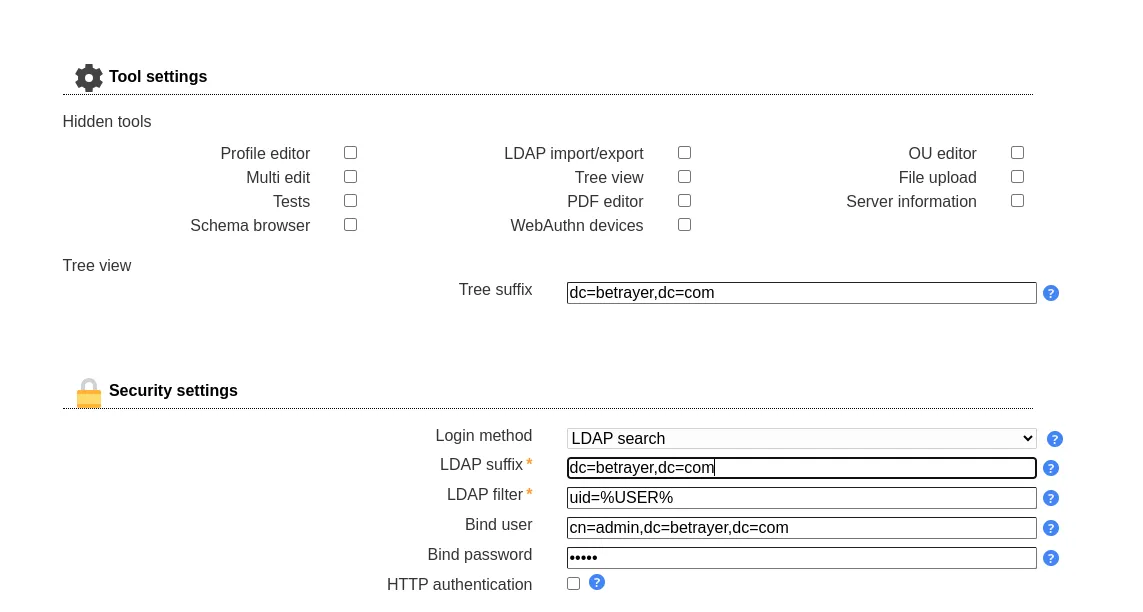Toggle the Profile editor checkbox
The width and height of the screenshot is (1143, 612).
350,152
